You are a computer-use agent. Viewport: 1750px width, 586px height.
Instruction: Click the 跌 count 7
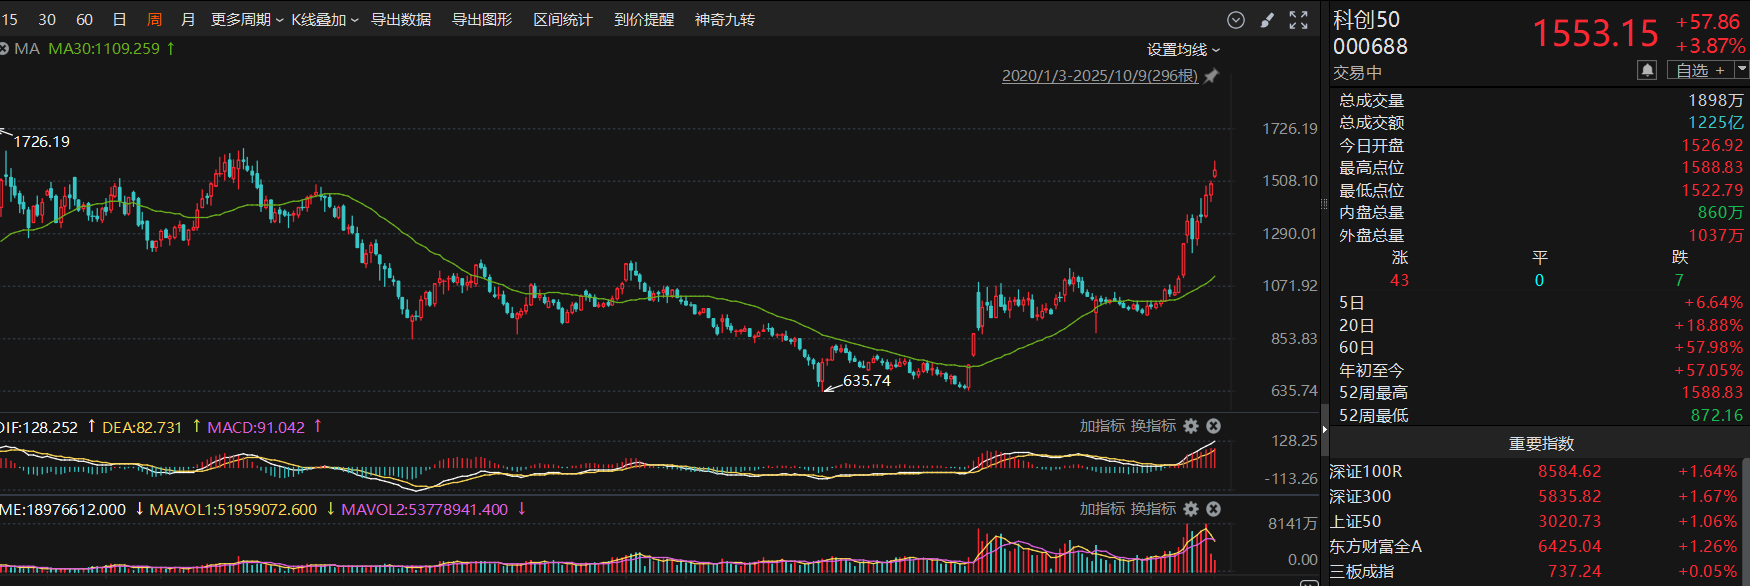(1679, 280)
